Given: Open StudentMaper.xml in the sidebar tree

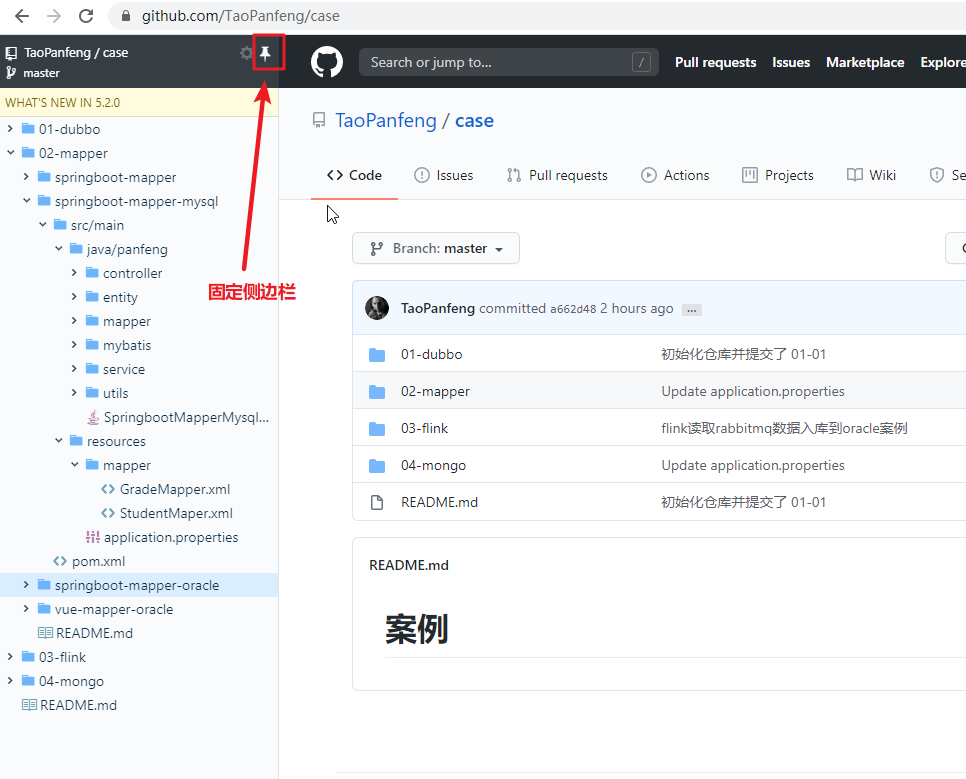Looking at the screenshot, I should (x=176, y=513).
